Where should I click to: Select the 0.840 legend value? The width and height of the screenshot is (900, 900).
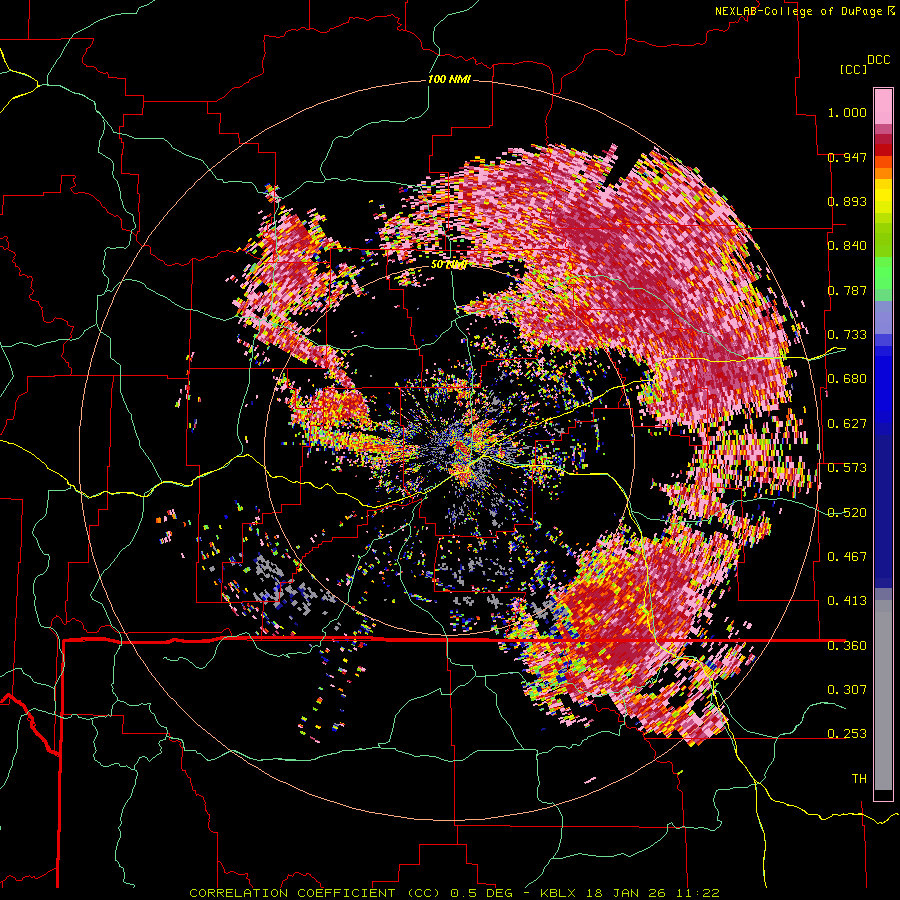pyautogui.click(x=847, y=246)
